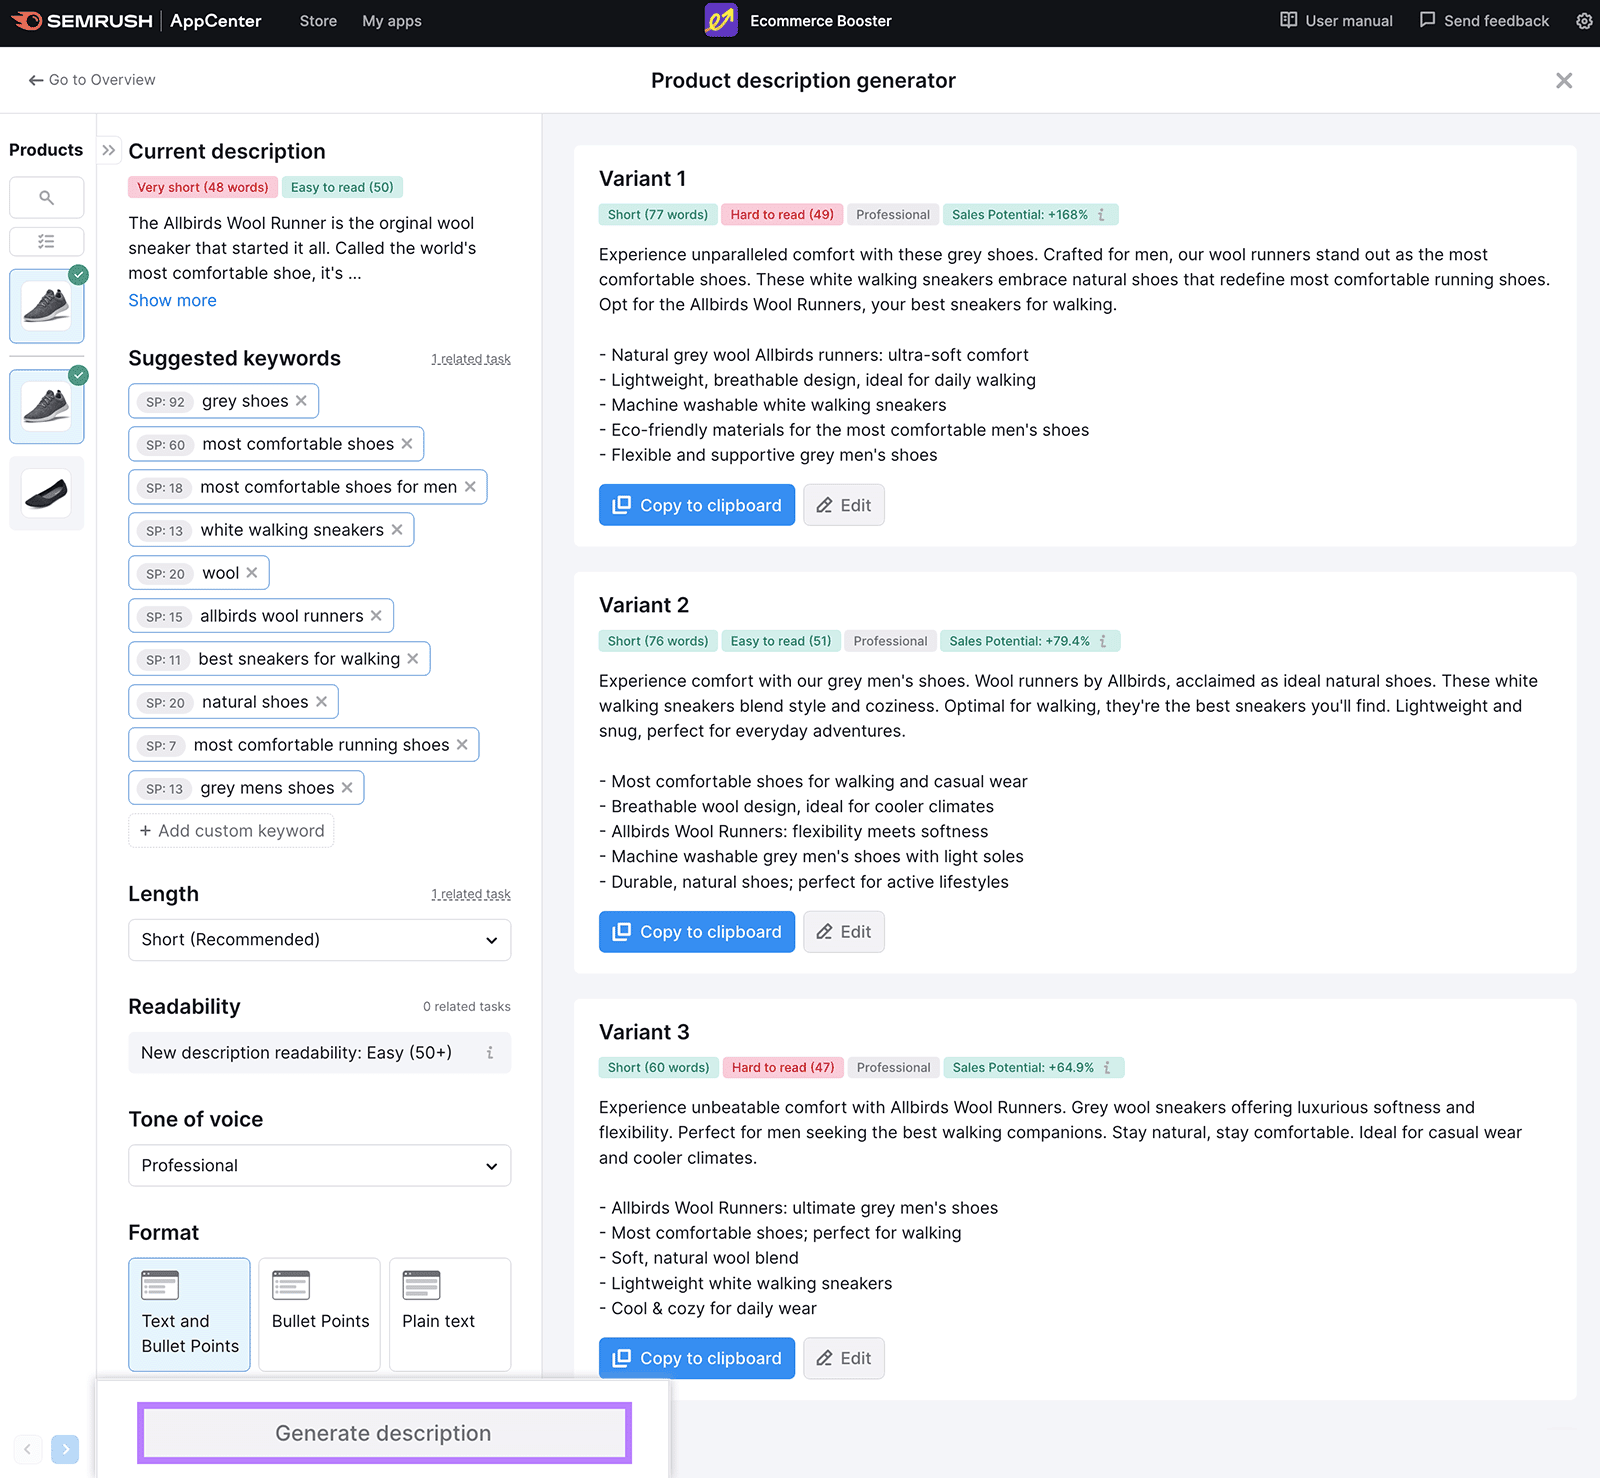Screen dimensions: 1600x1478
Task: Go to next products page arrow
Action: (65, 1449)
